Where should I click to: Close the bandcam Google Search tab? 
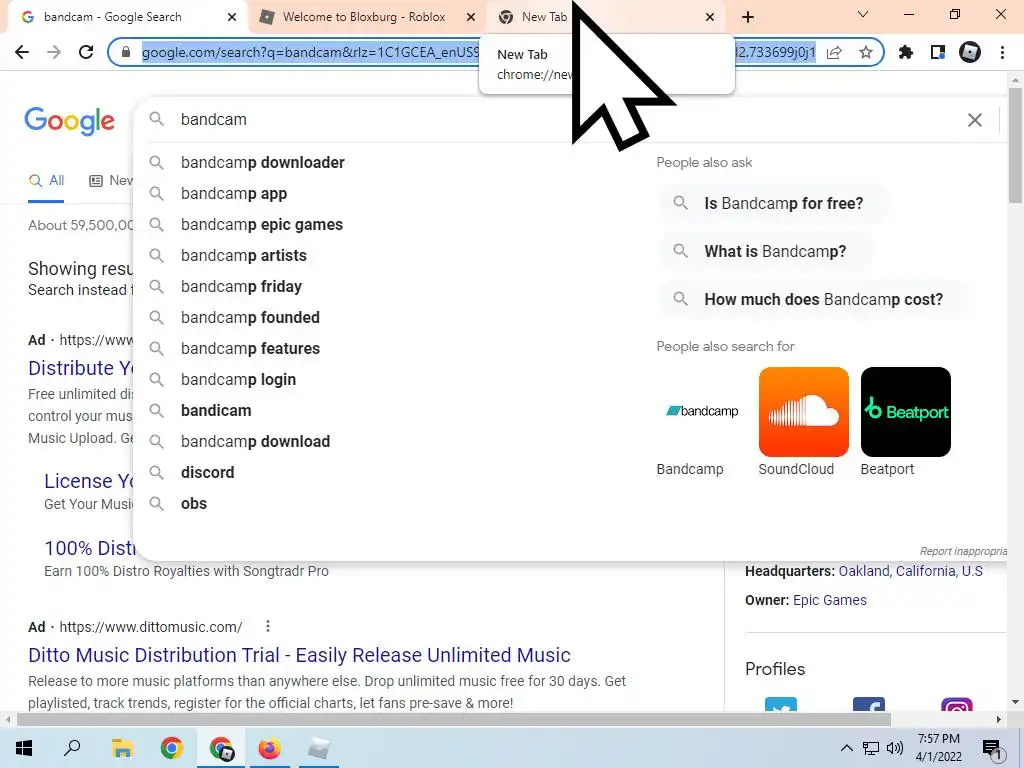(232, 18)
